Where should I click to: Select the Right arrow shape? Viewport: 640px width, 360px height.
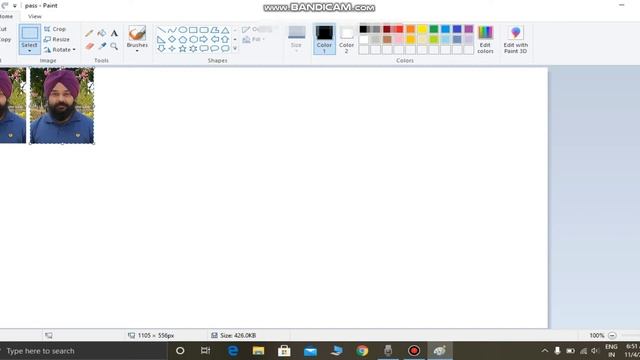point(204,40)
